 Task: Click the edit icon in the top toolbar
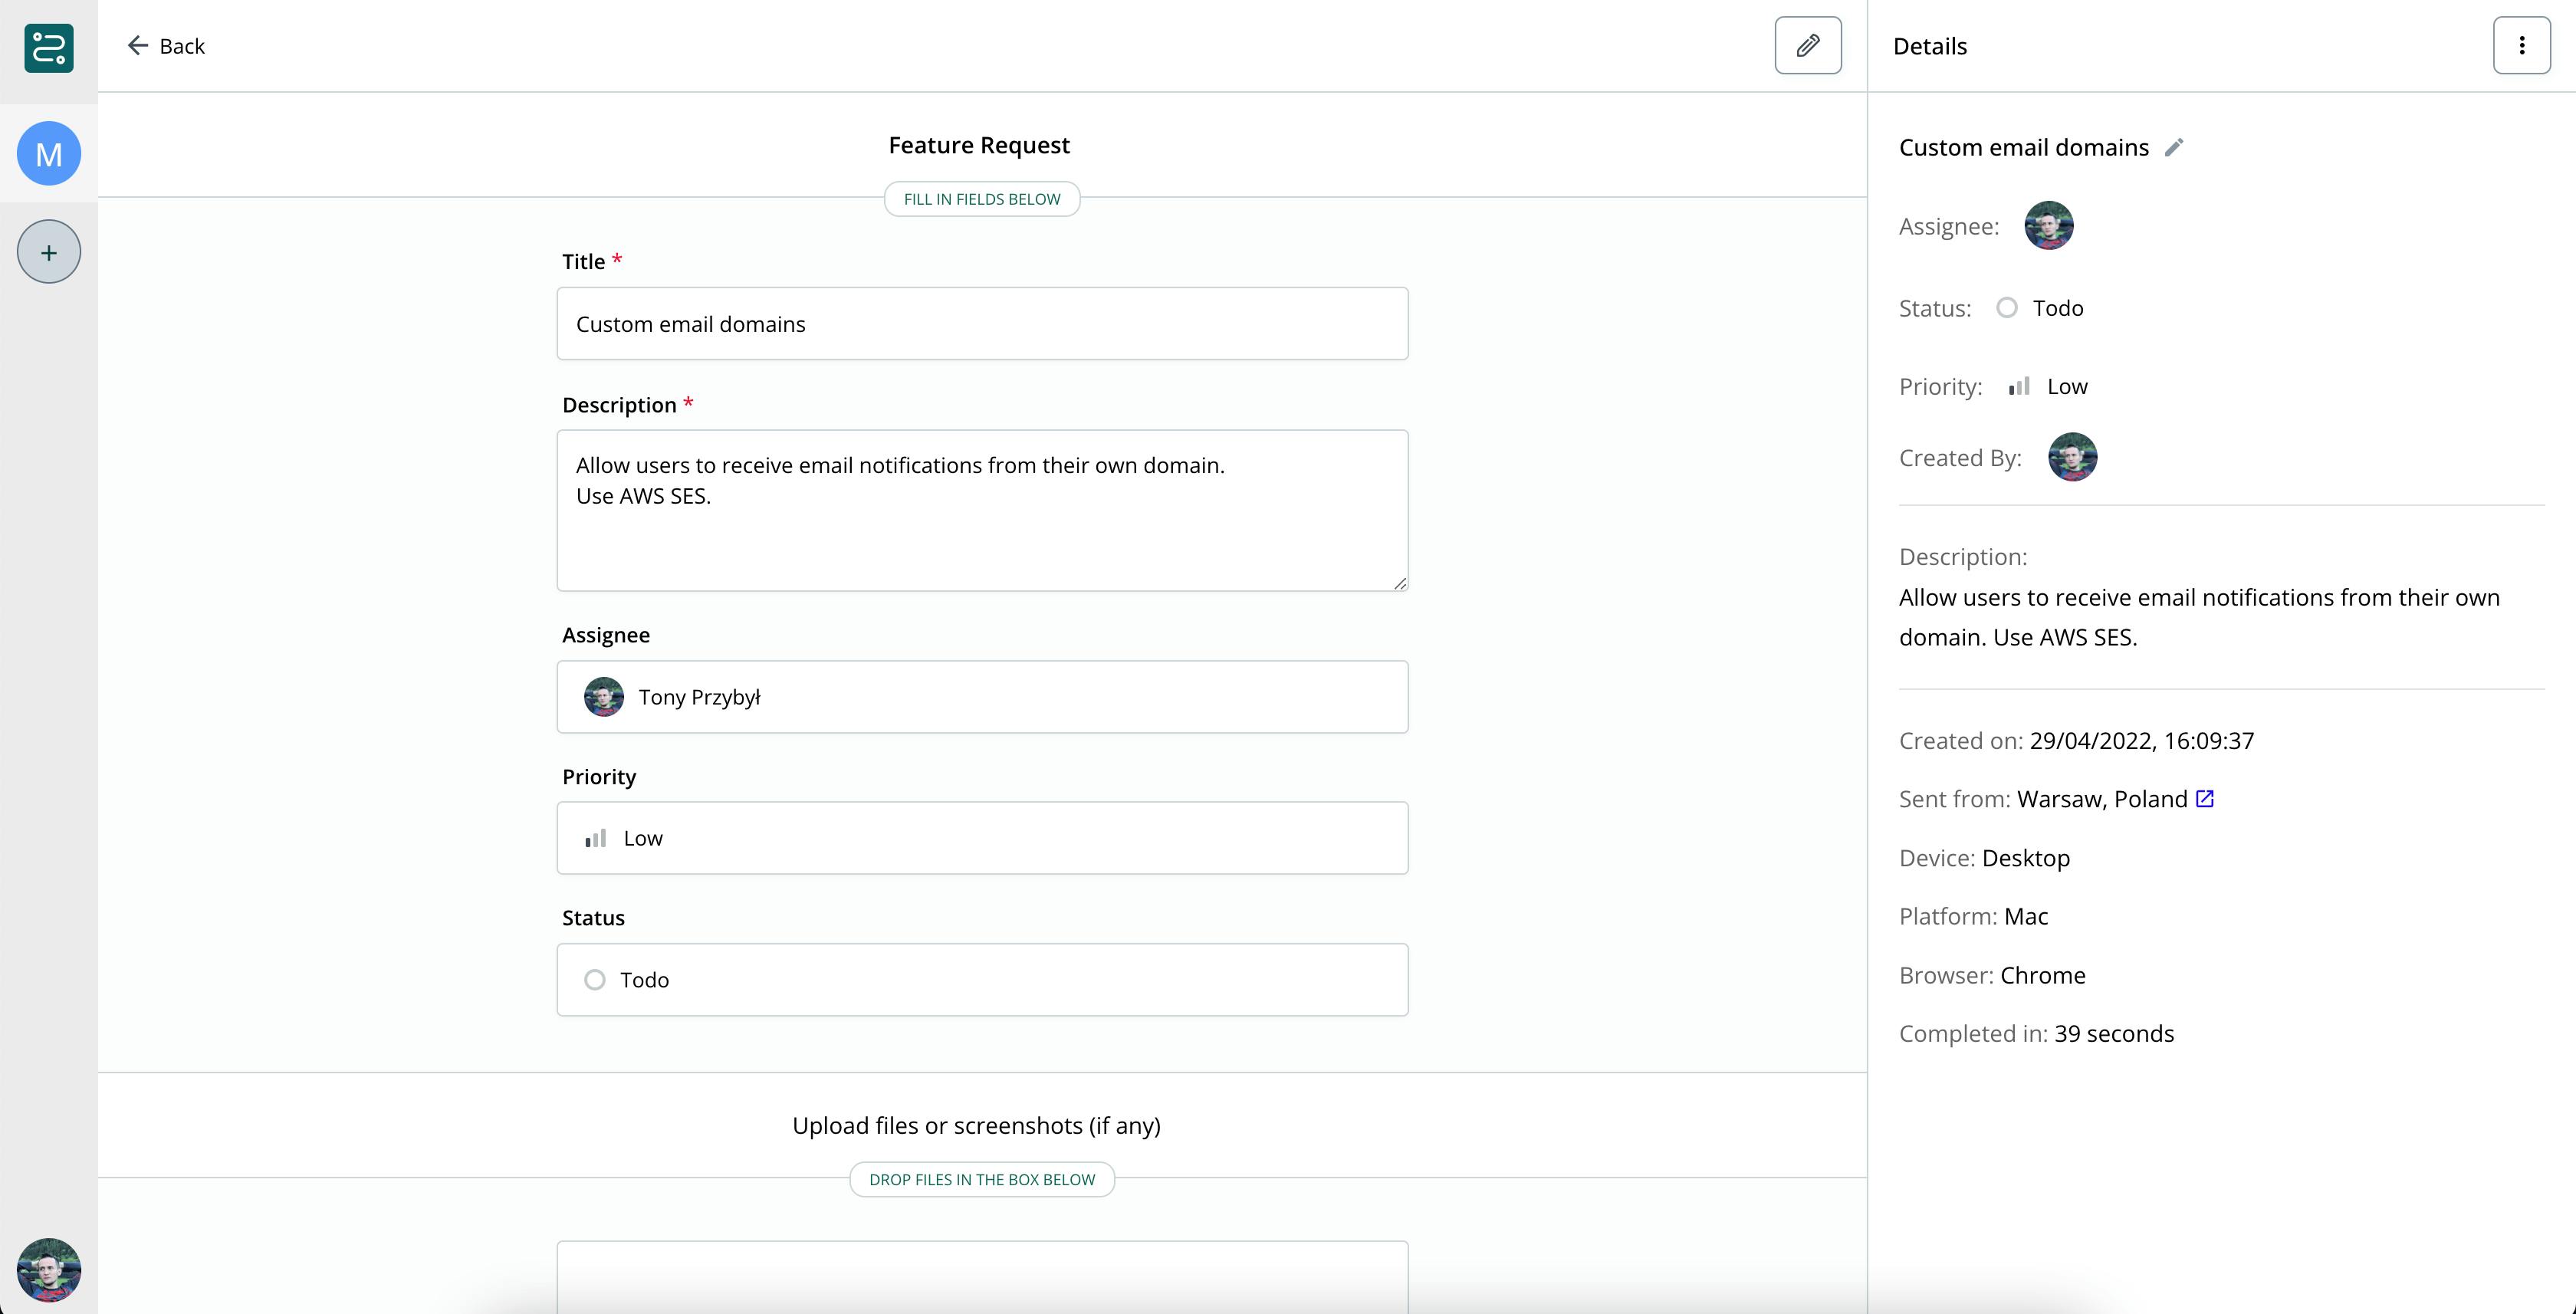(x=1808, y=45)
